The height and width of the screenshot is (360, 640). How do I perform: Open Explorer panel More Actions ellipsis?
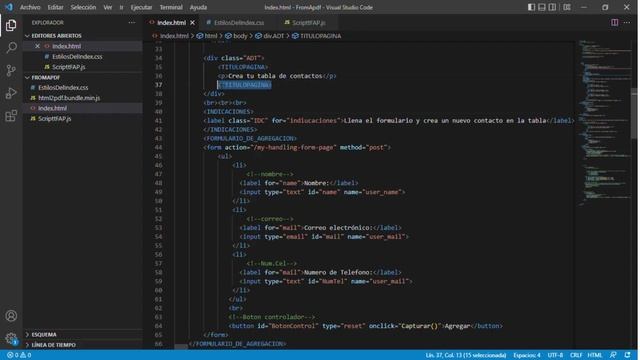[x=131, y=22]
